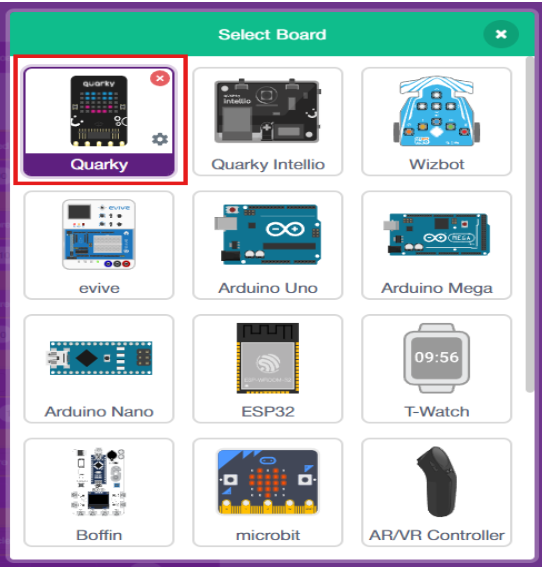Select the evive board
Screen dimensions: 542x567
click(x=99, y=245)
